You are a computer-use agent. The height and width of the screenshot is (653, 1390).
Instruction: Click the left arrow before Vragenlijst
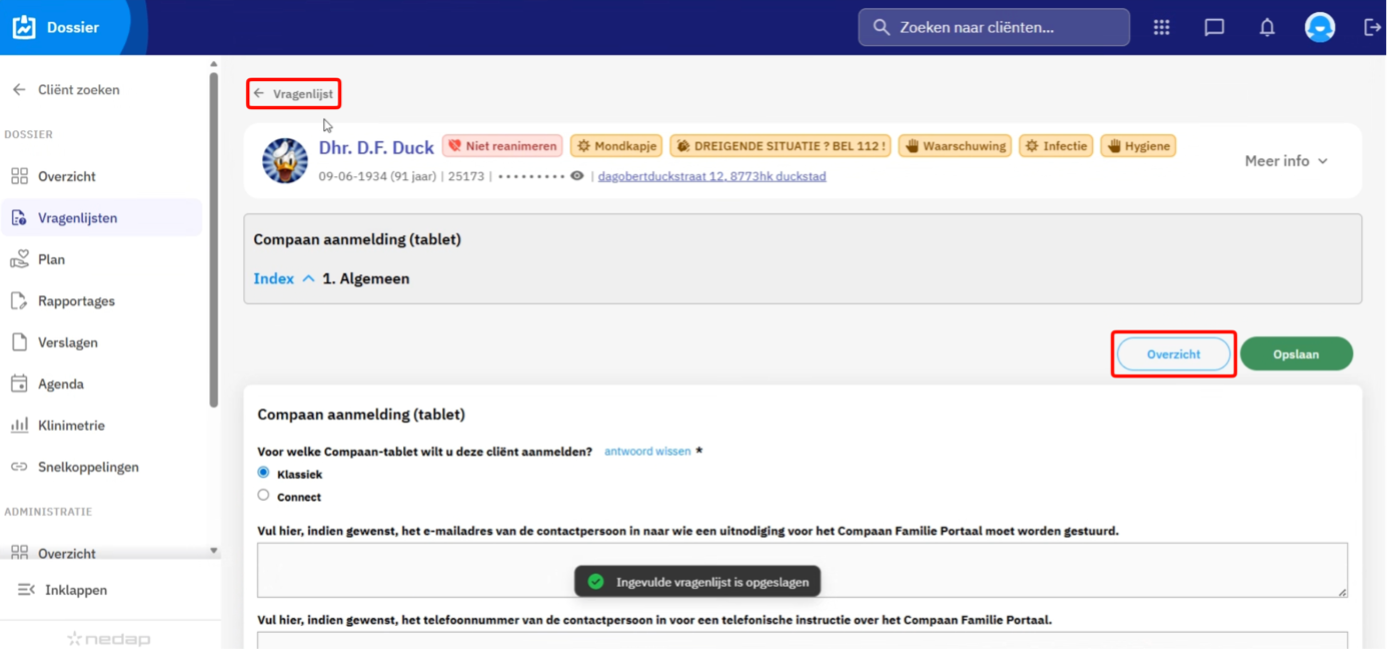coord(259,94)
